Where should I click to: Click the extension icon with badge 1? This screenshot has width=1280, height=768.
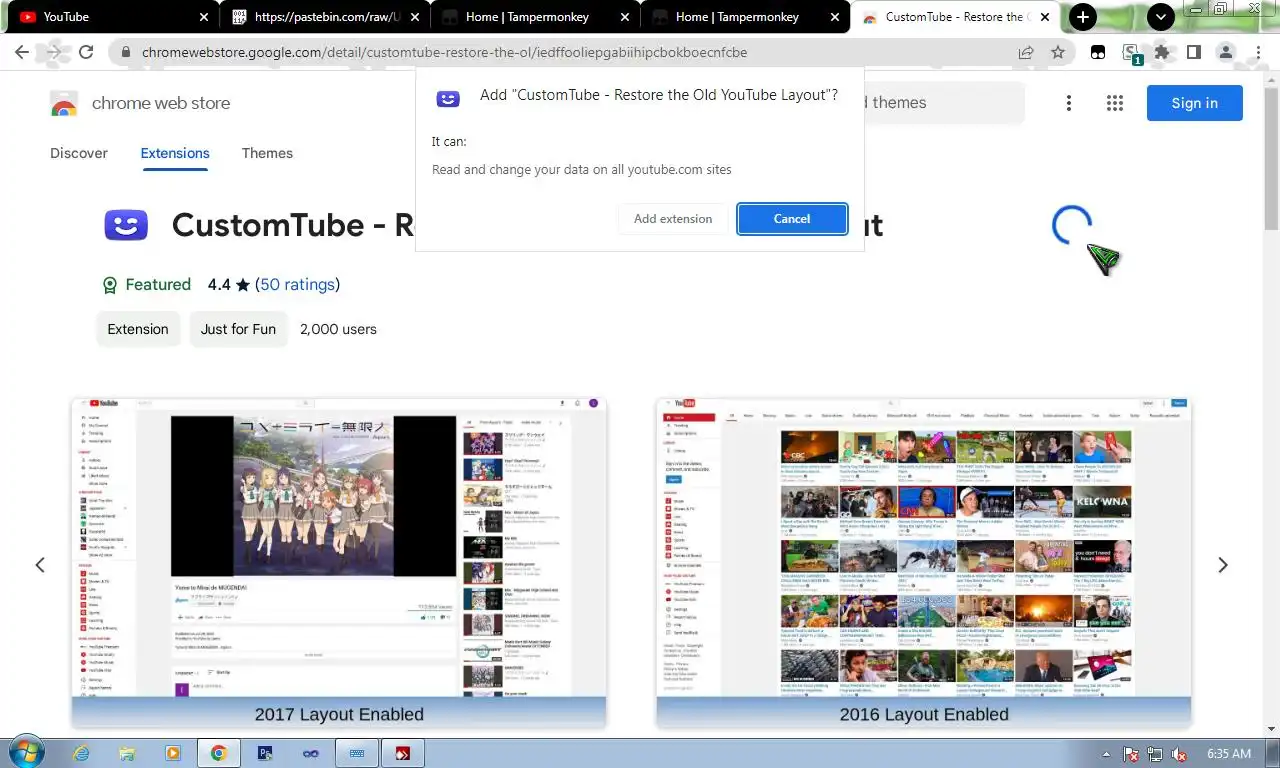click(1131, 53)
